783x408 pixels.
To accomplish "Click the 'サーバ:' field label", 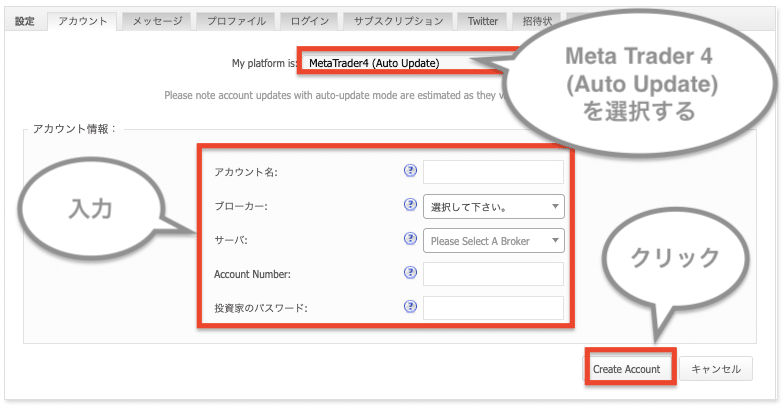I will click(231, 240).
